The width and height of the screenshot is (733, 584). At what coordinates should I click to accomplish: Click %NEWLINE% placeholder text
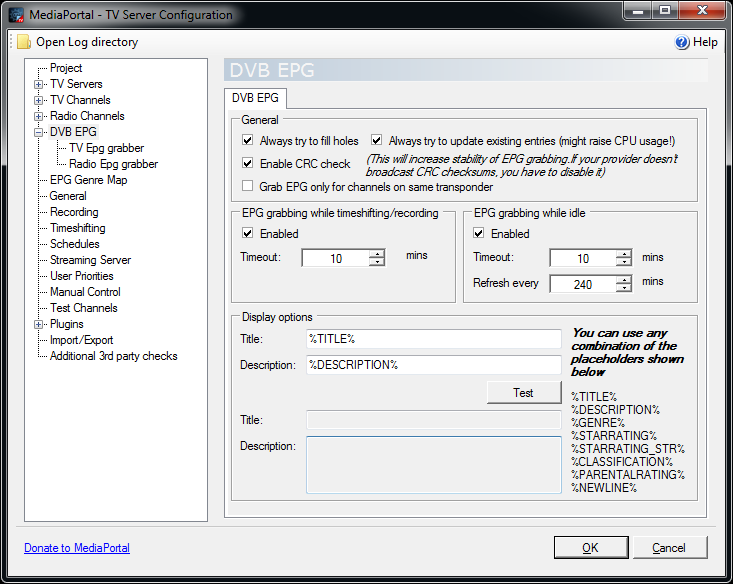point(604,488)
